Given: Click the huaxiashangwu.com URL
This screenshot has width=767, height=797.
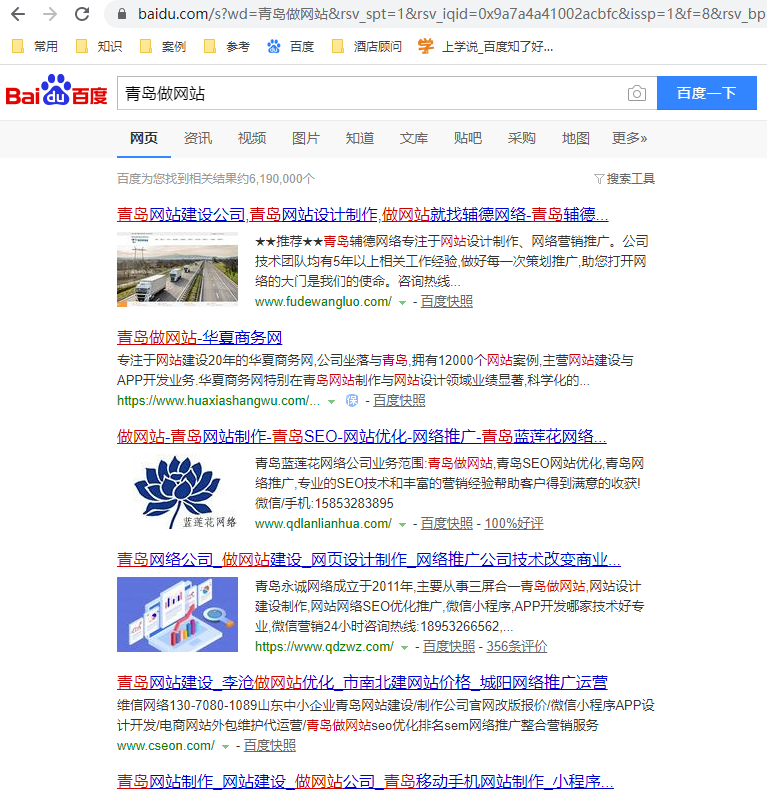Looking at the screenshot, I should click(218, 401).
